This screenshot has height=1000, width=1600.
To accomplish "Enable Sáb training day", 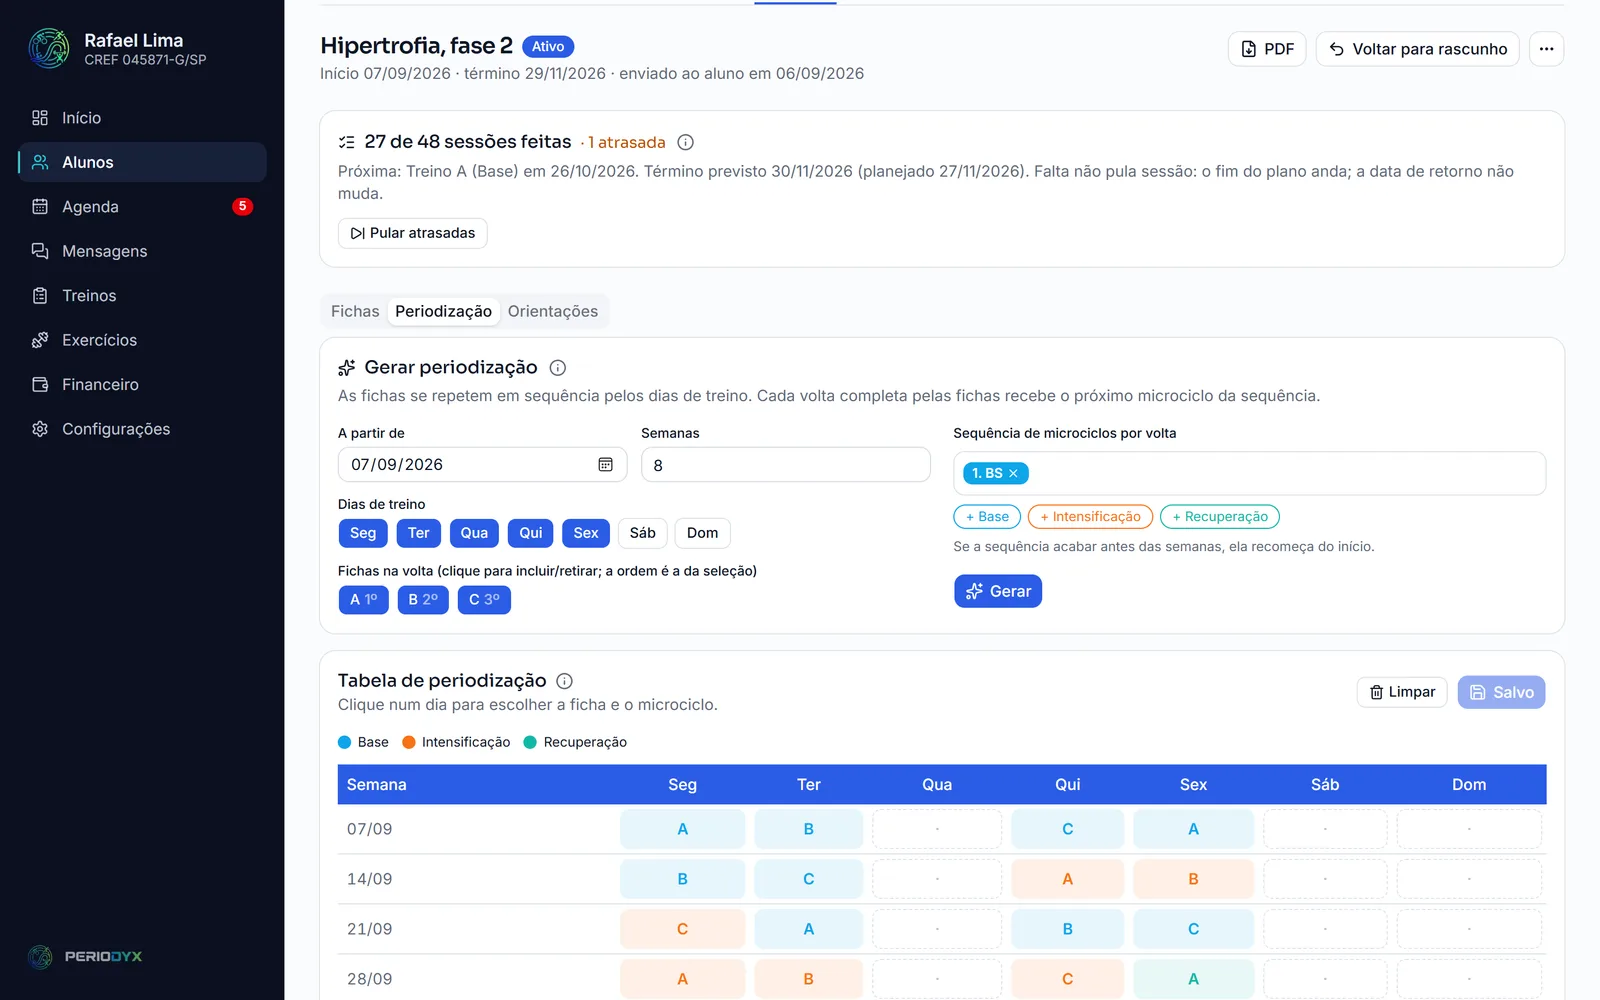I will click(x=643, y=533).
